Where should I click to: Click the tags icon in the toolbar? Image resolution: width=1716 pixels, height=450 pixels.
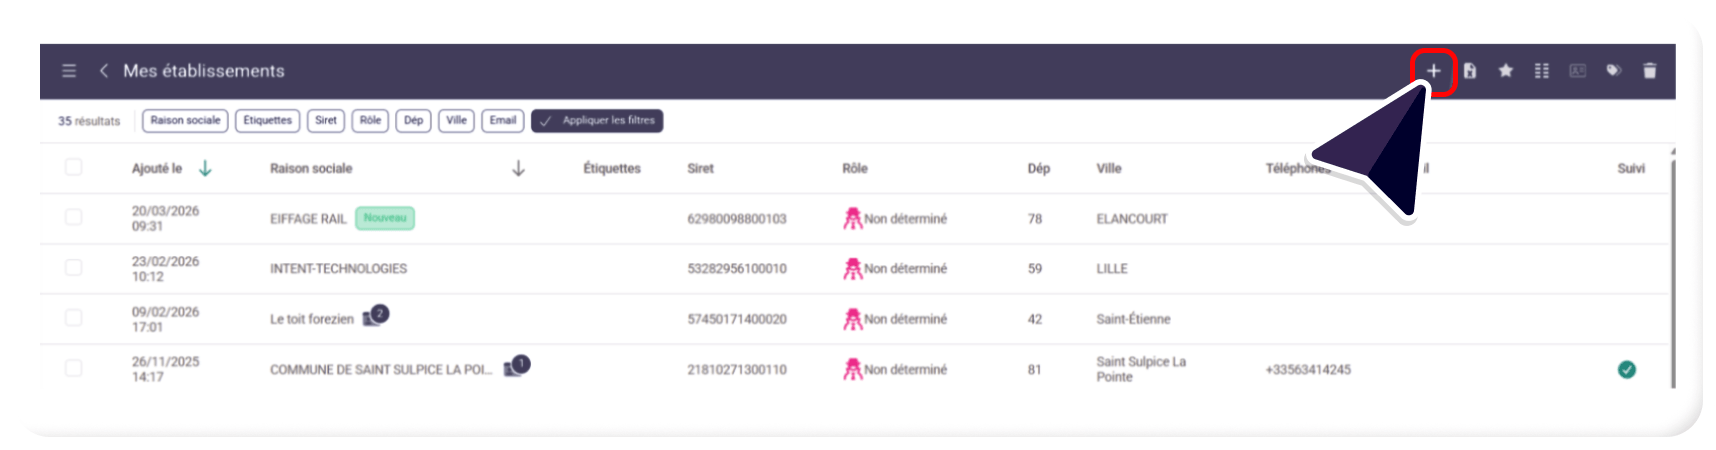click(x=1613, y=71)
